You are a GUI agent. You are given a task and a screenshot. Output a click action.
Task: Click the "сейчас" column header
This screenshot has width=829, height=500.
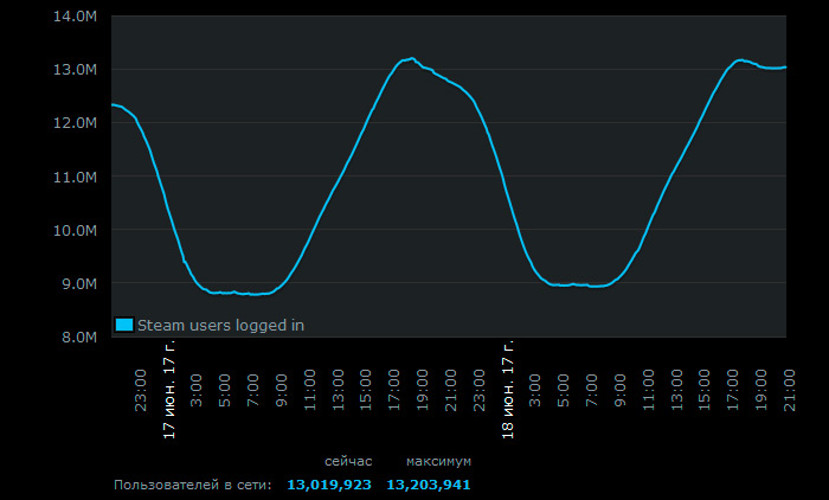coord(348,461)
